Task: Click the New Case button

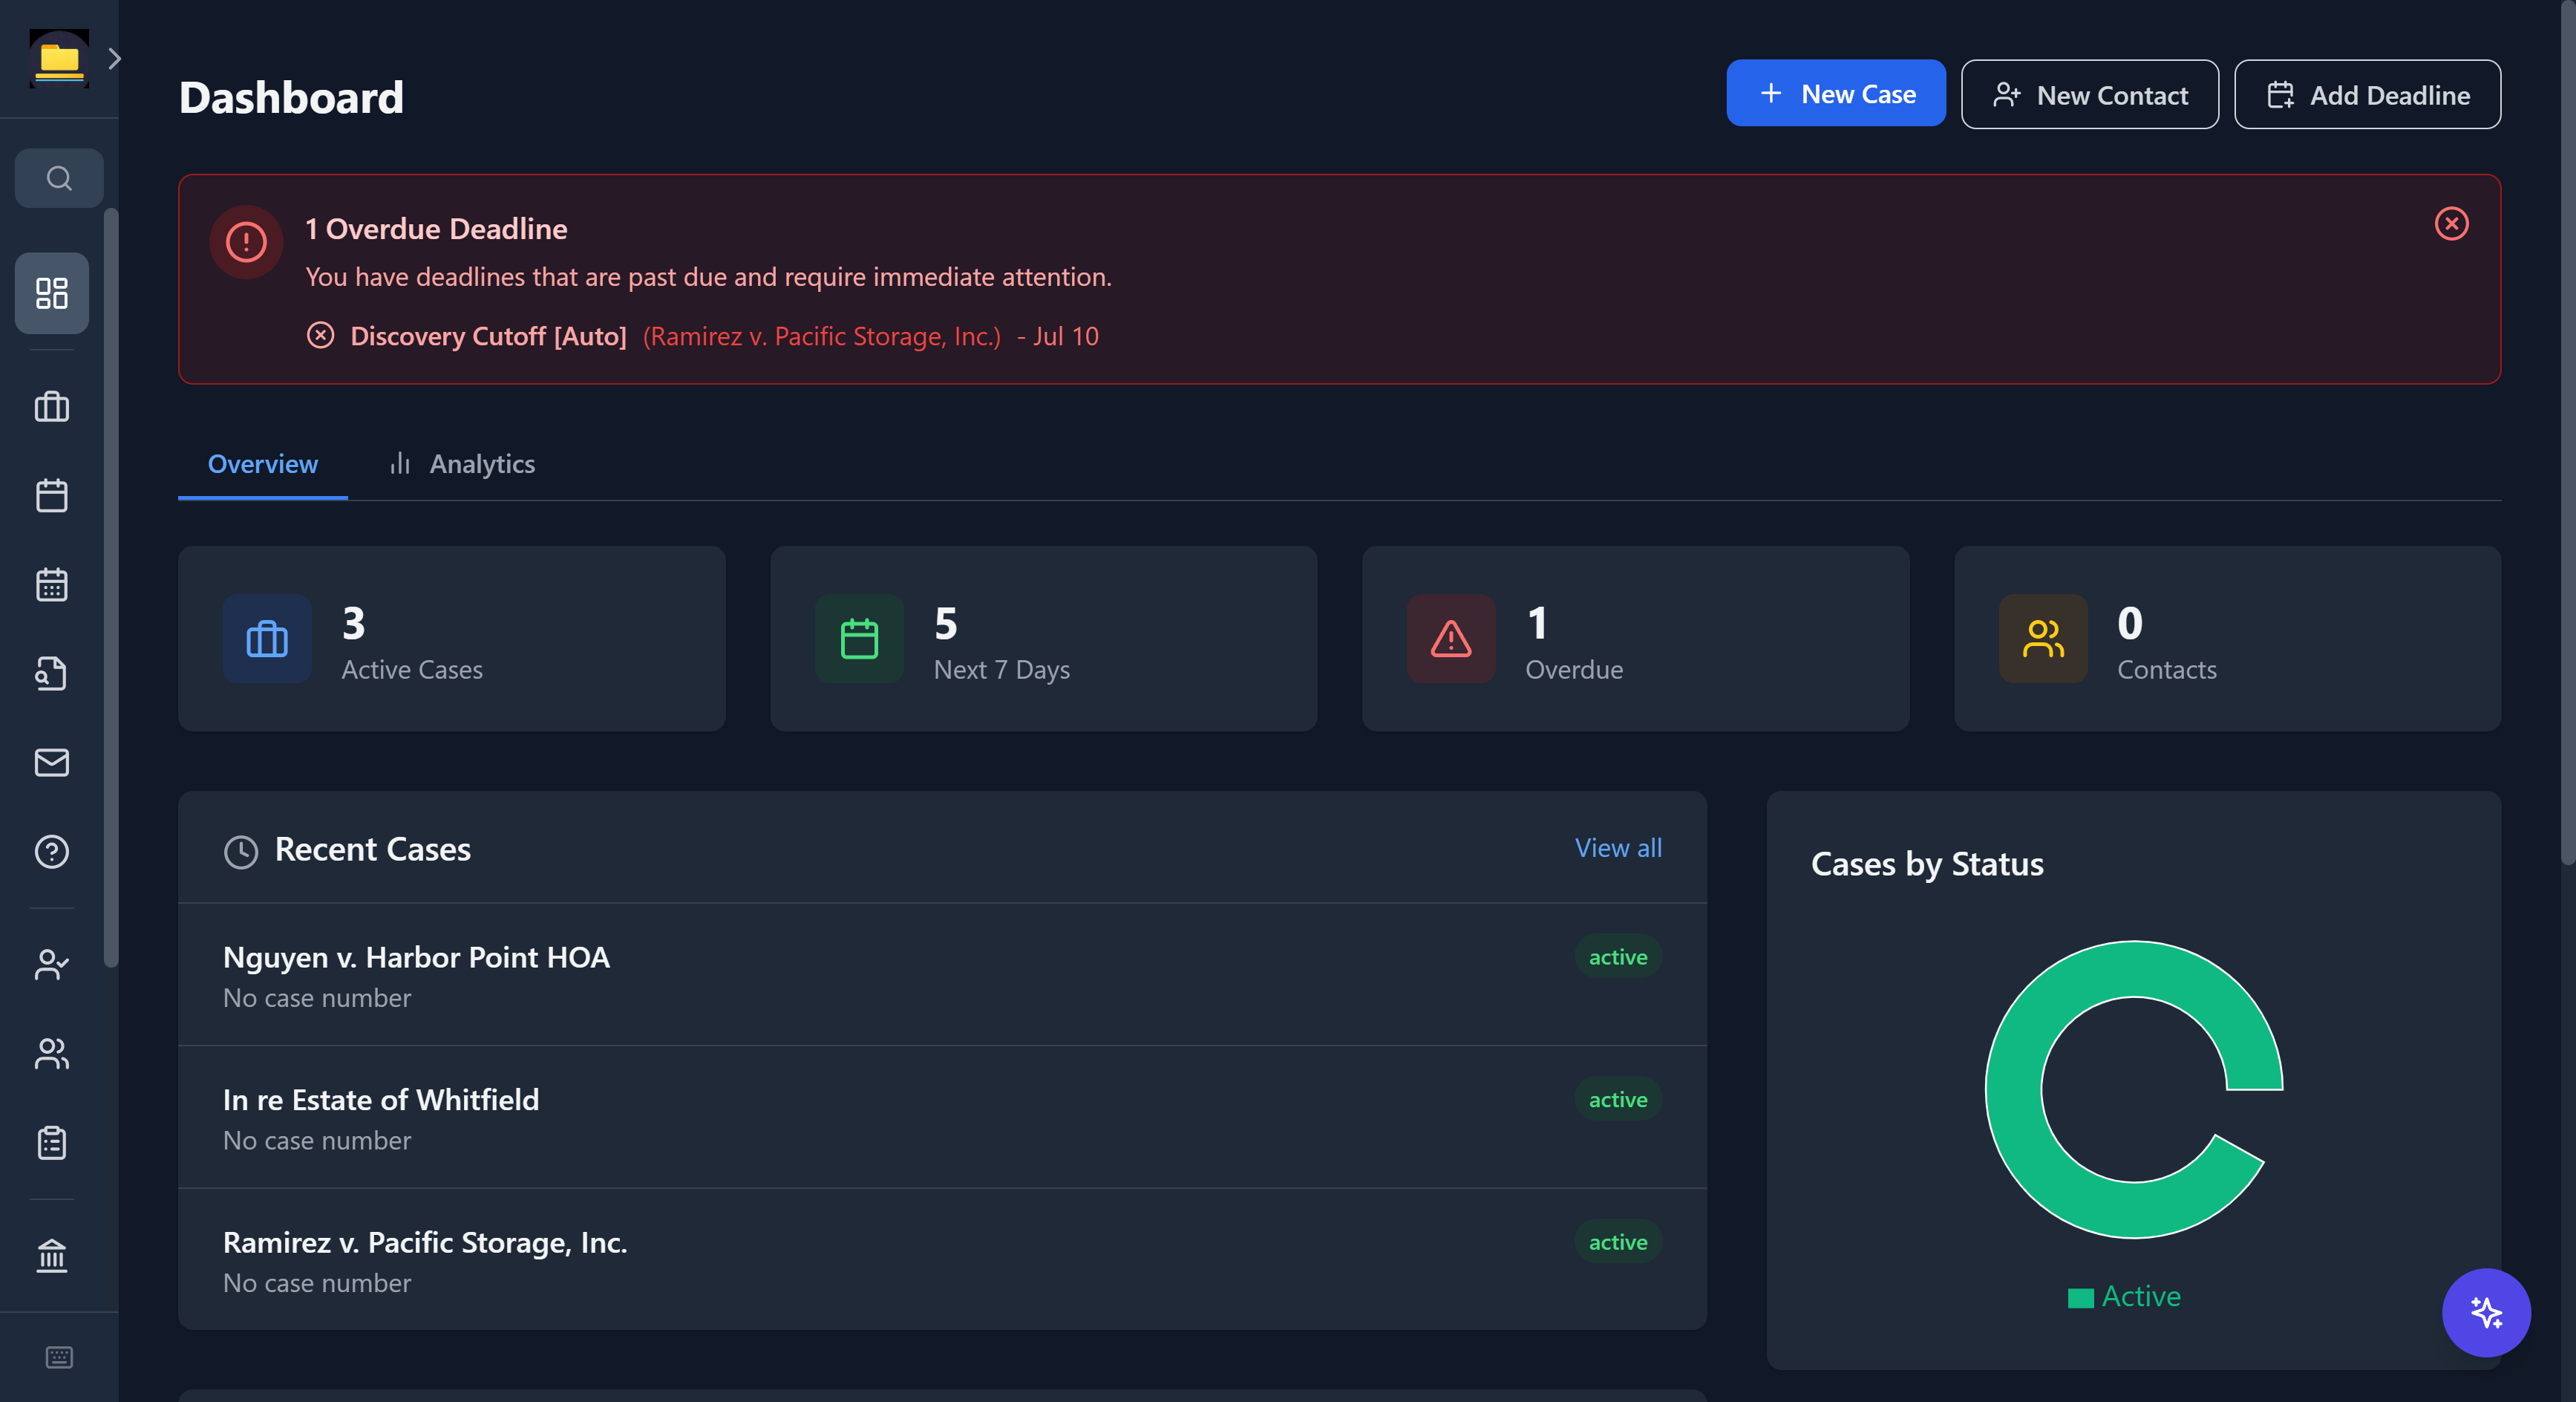Action: click(1835, 93)
